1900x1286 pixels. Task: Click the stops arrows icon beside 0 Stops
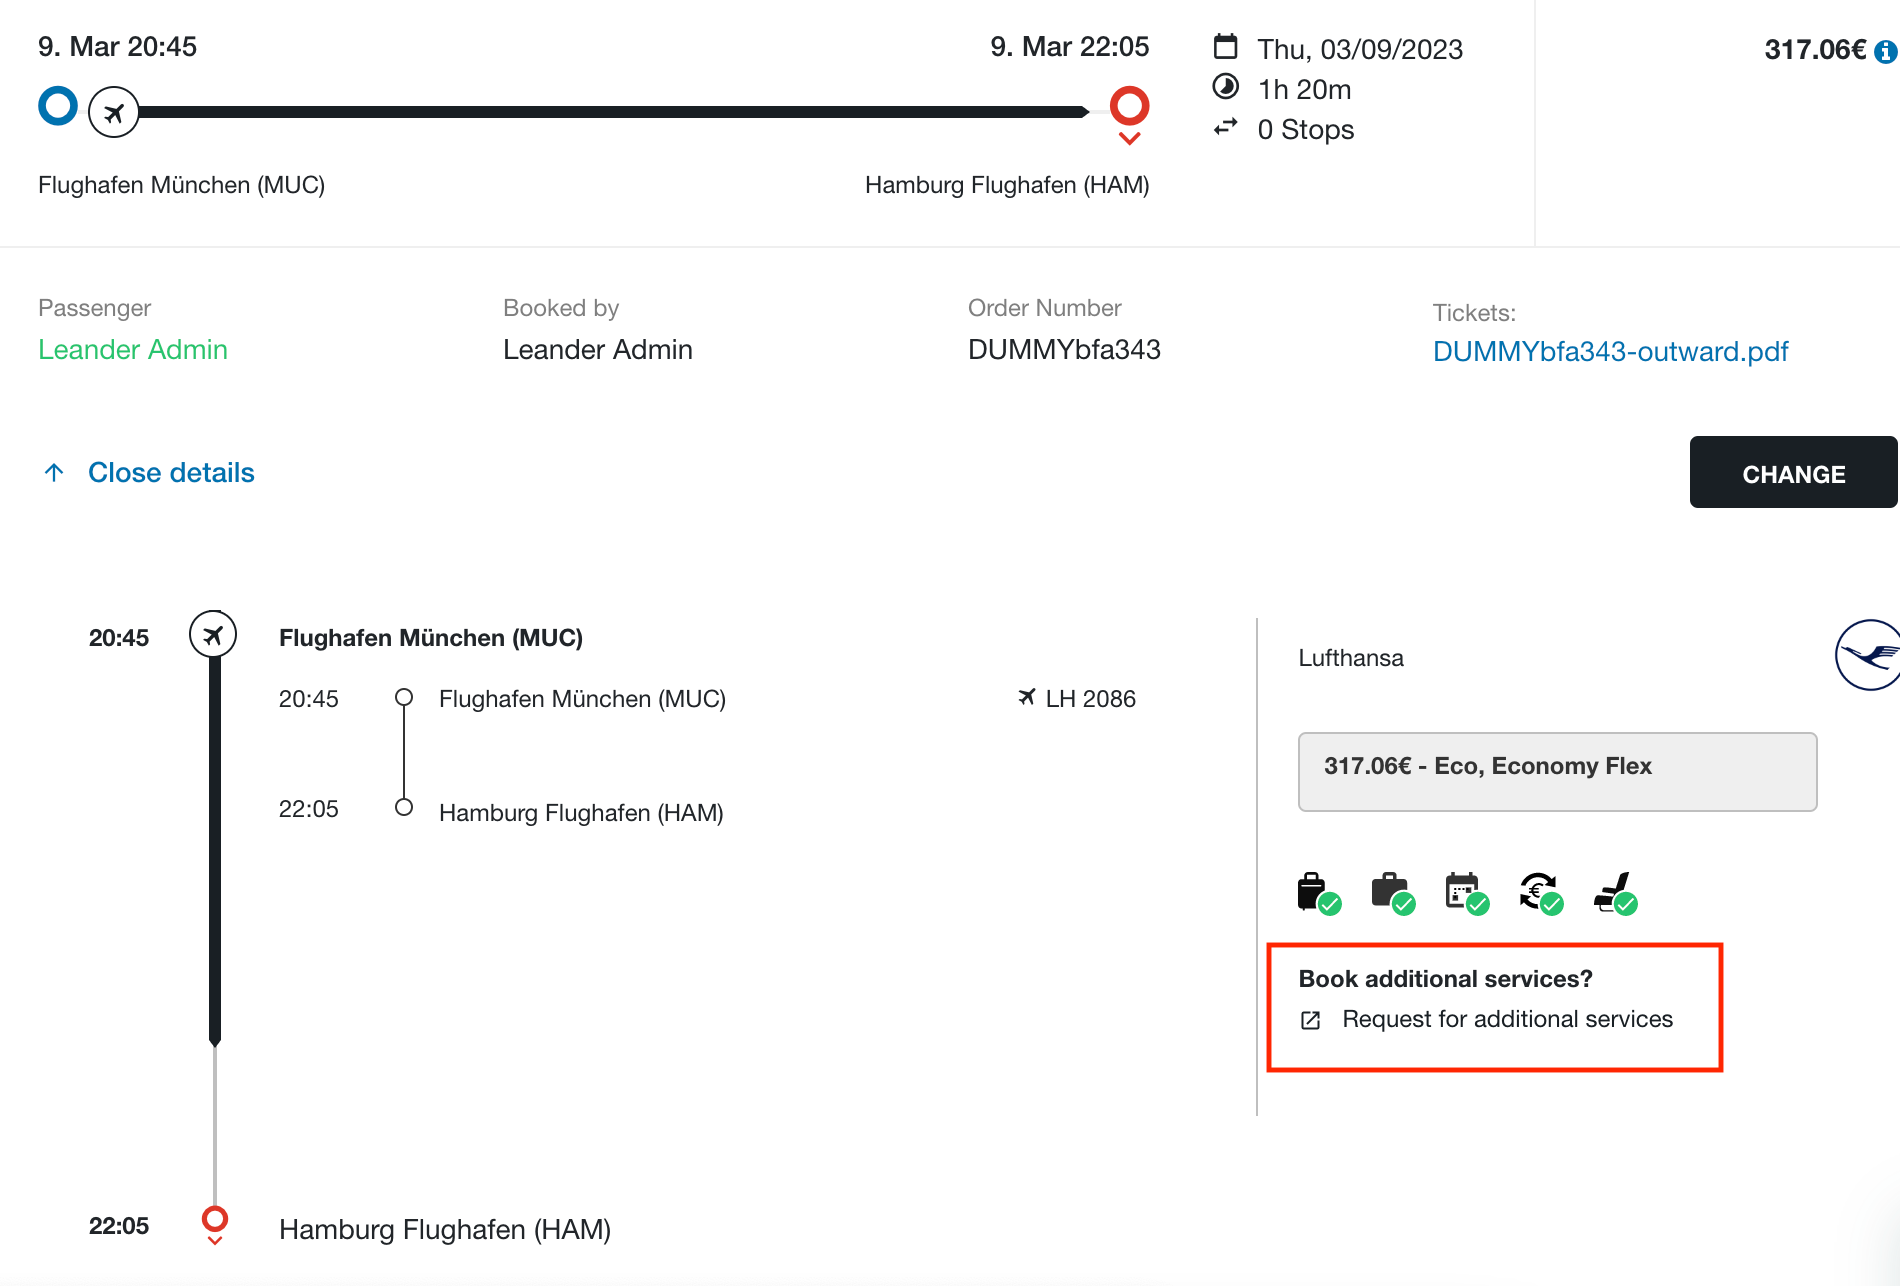tap(1226, 128)
